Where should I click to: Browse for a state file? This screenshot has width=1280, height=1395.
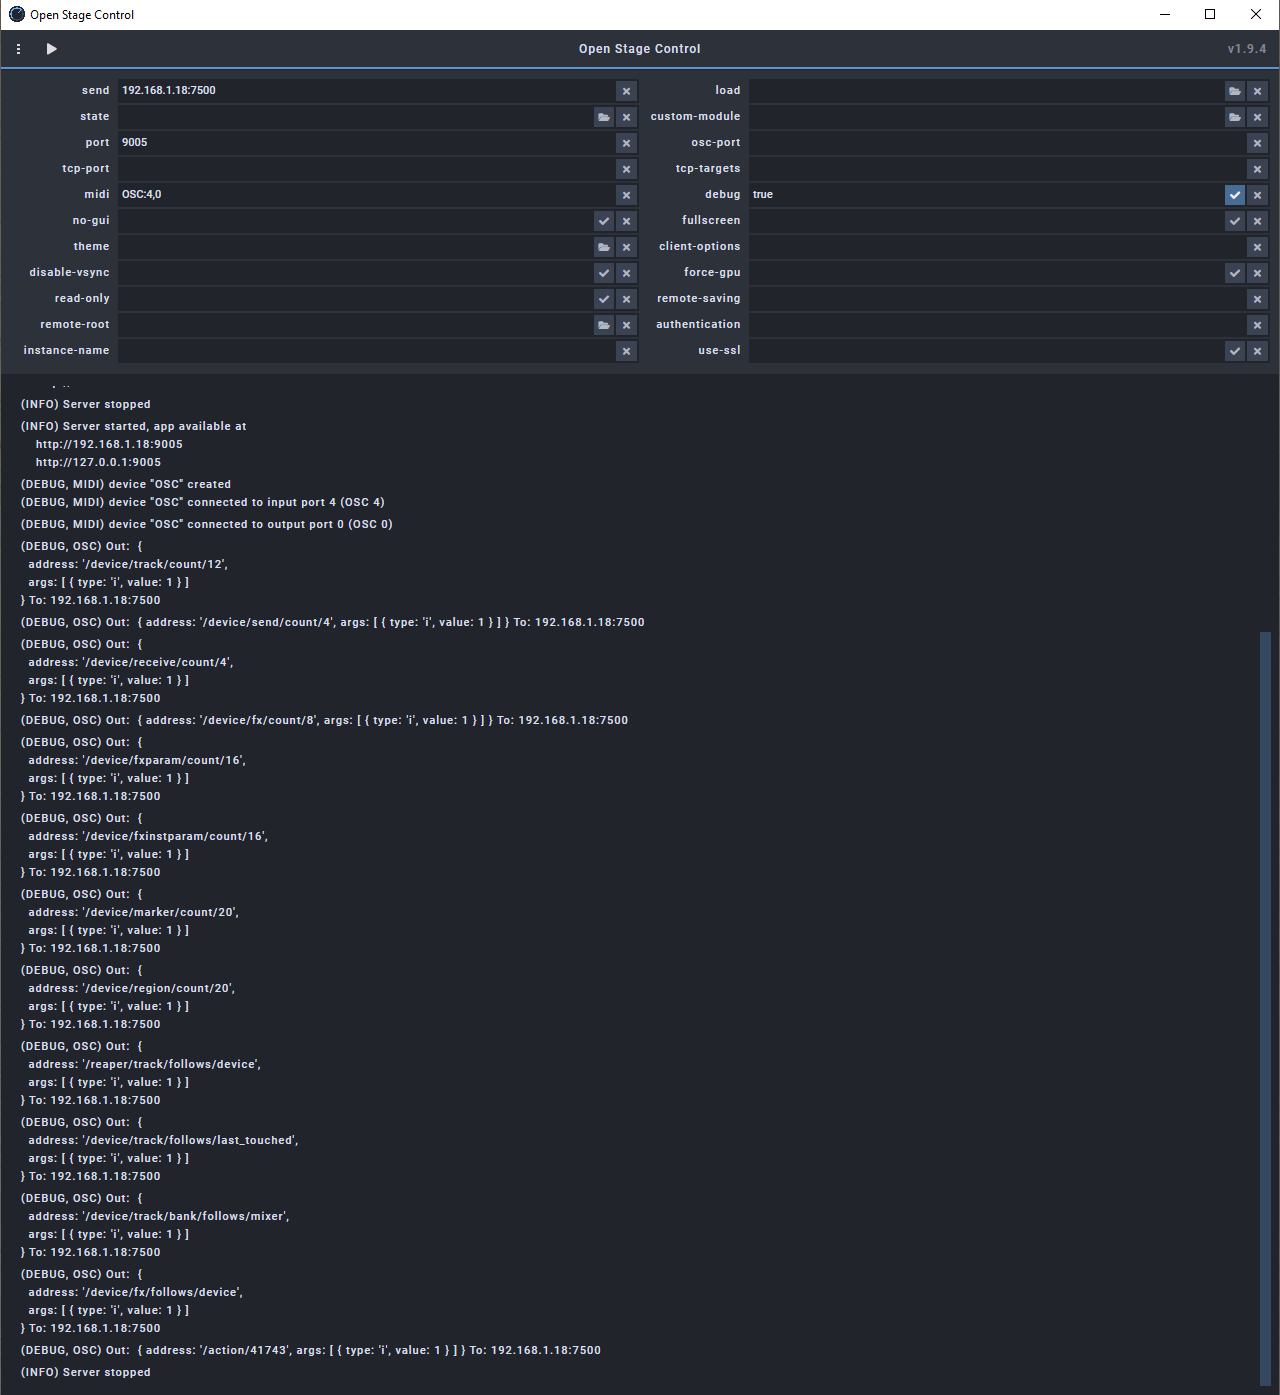(604, 117)
